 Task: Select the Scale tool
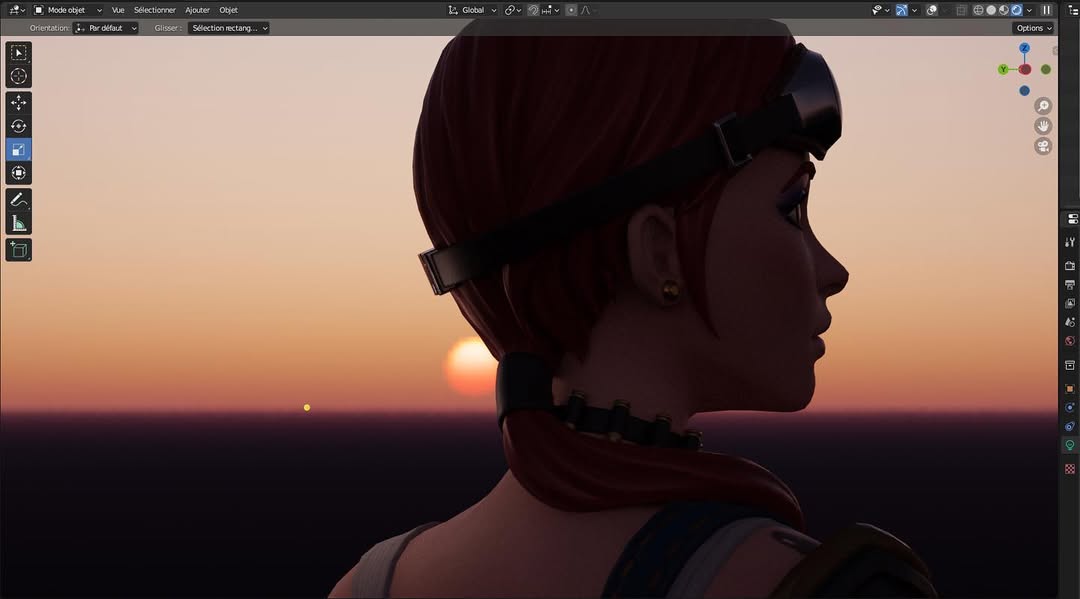tap(19, 149)
